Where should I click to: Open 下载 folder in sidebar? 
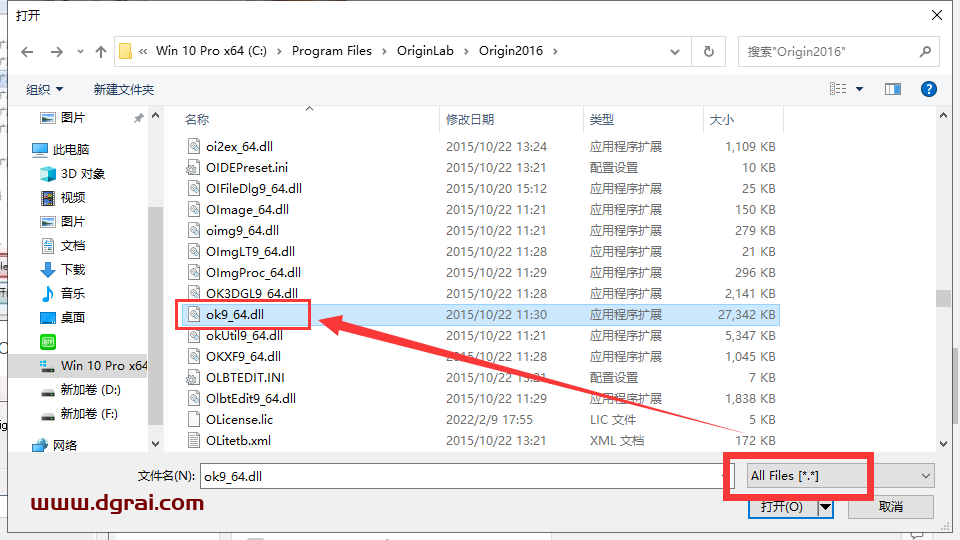(63, 269)
